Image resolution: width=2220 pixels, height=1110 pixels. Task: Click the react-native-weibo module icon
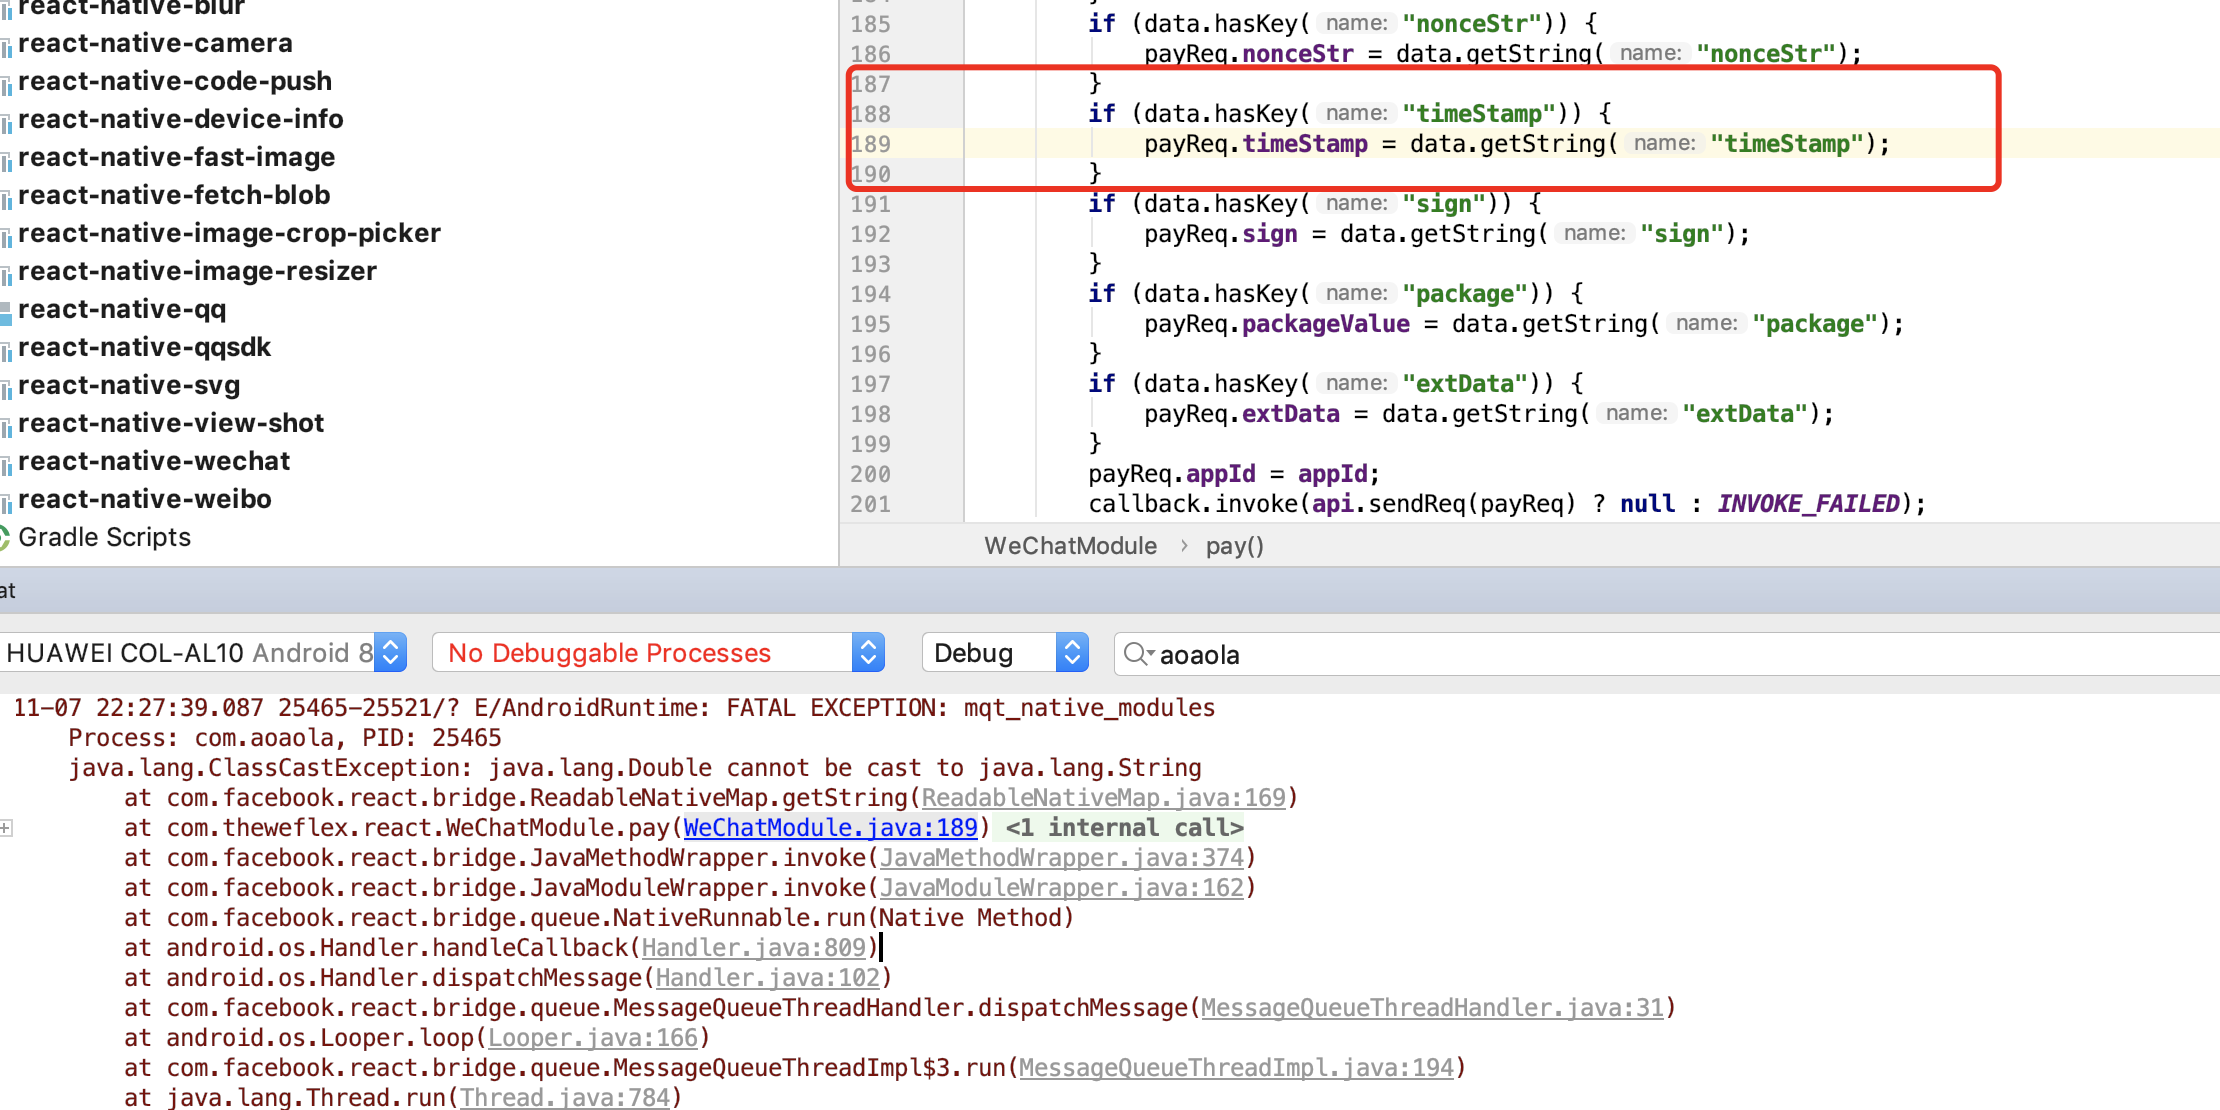click(8, 499)
